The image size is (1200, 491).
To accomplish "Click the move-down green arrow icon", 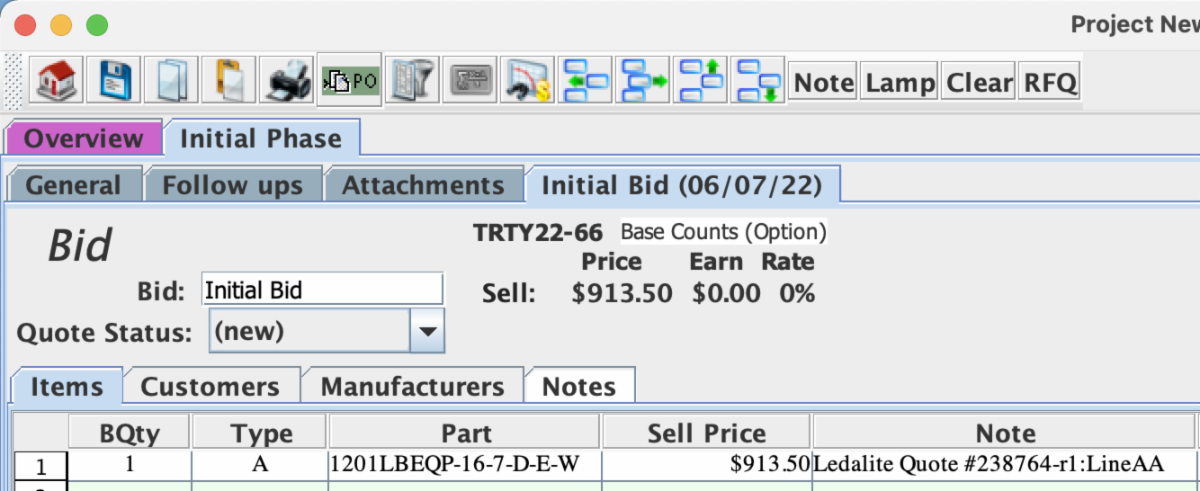I will click(758, 80).
